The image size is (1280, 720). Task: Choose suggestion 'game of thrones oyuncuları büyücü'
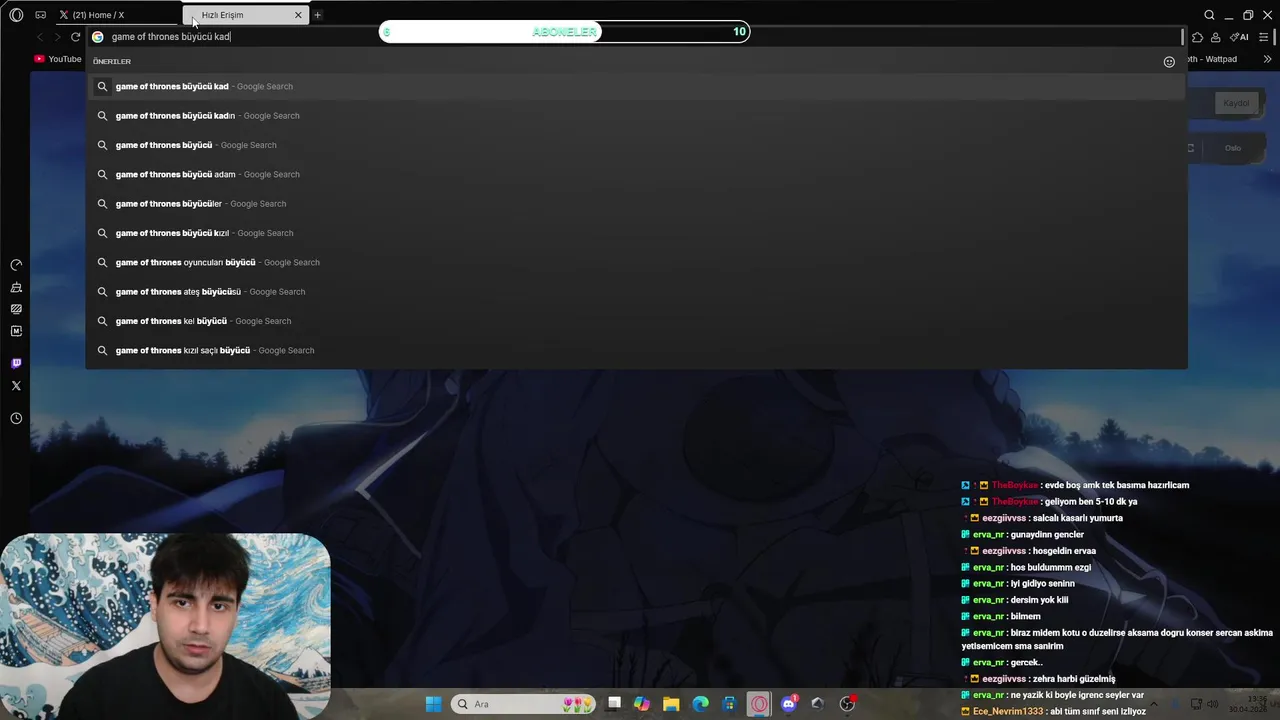(636, 262)
